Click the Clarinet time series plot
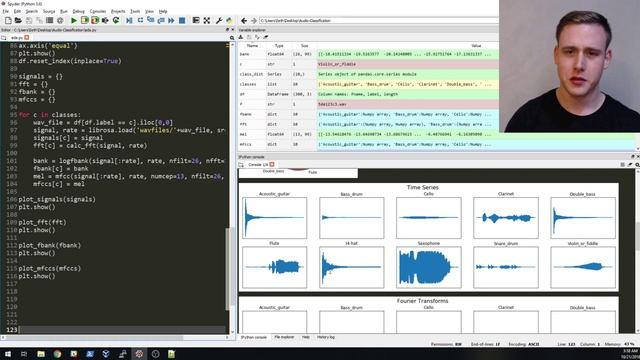This screenshot has width=640, height=360. click(506, 218)
